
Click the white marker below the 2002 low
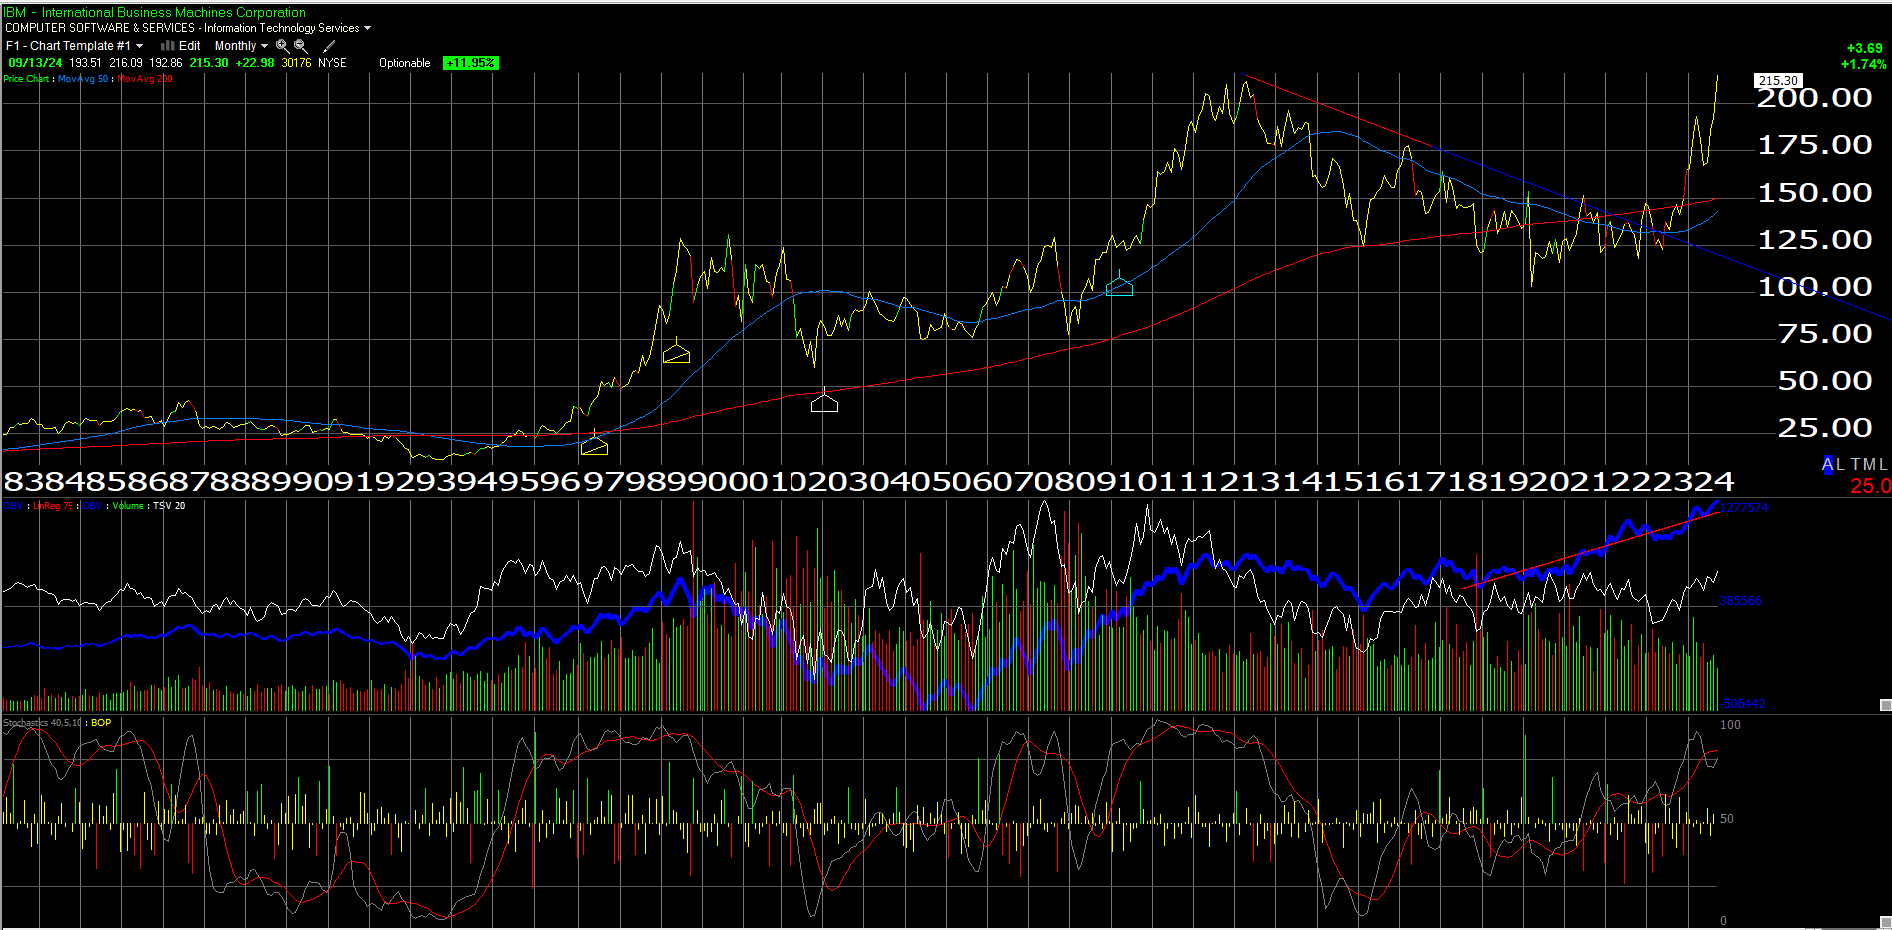(824, 402)
